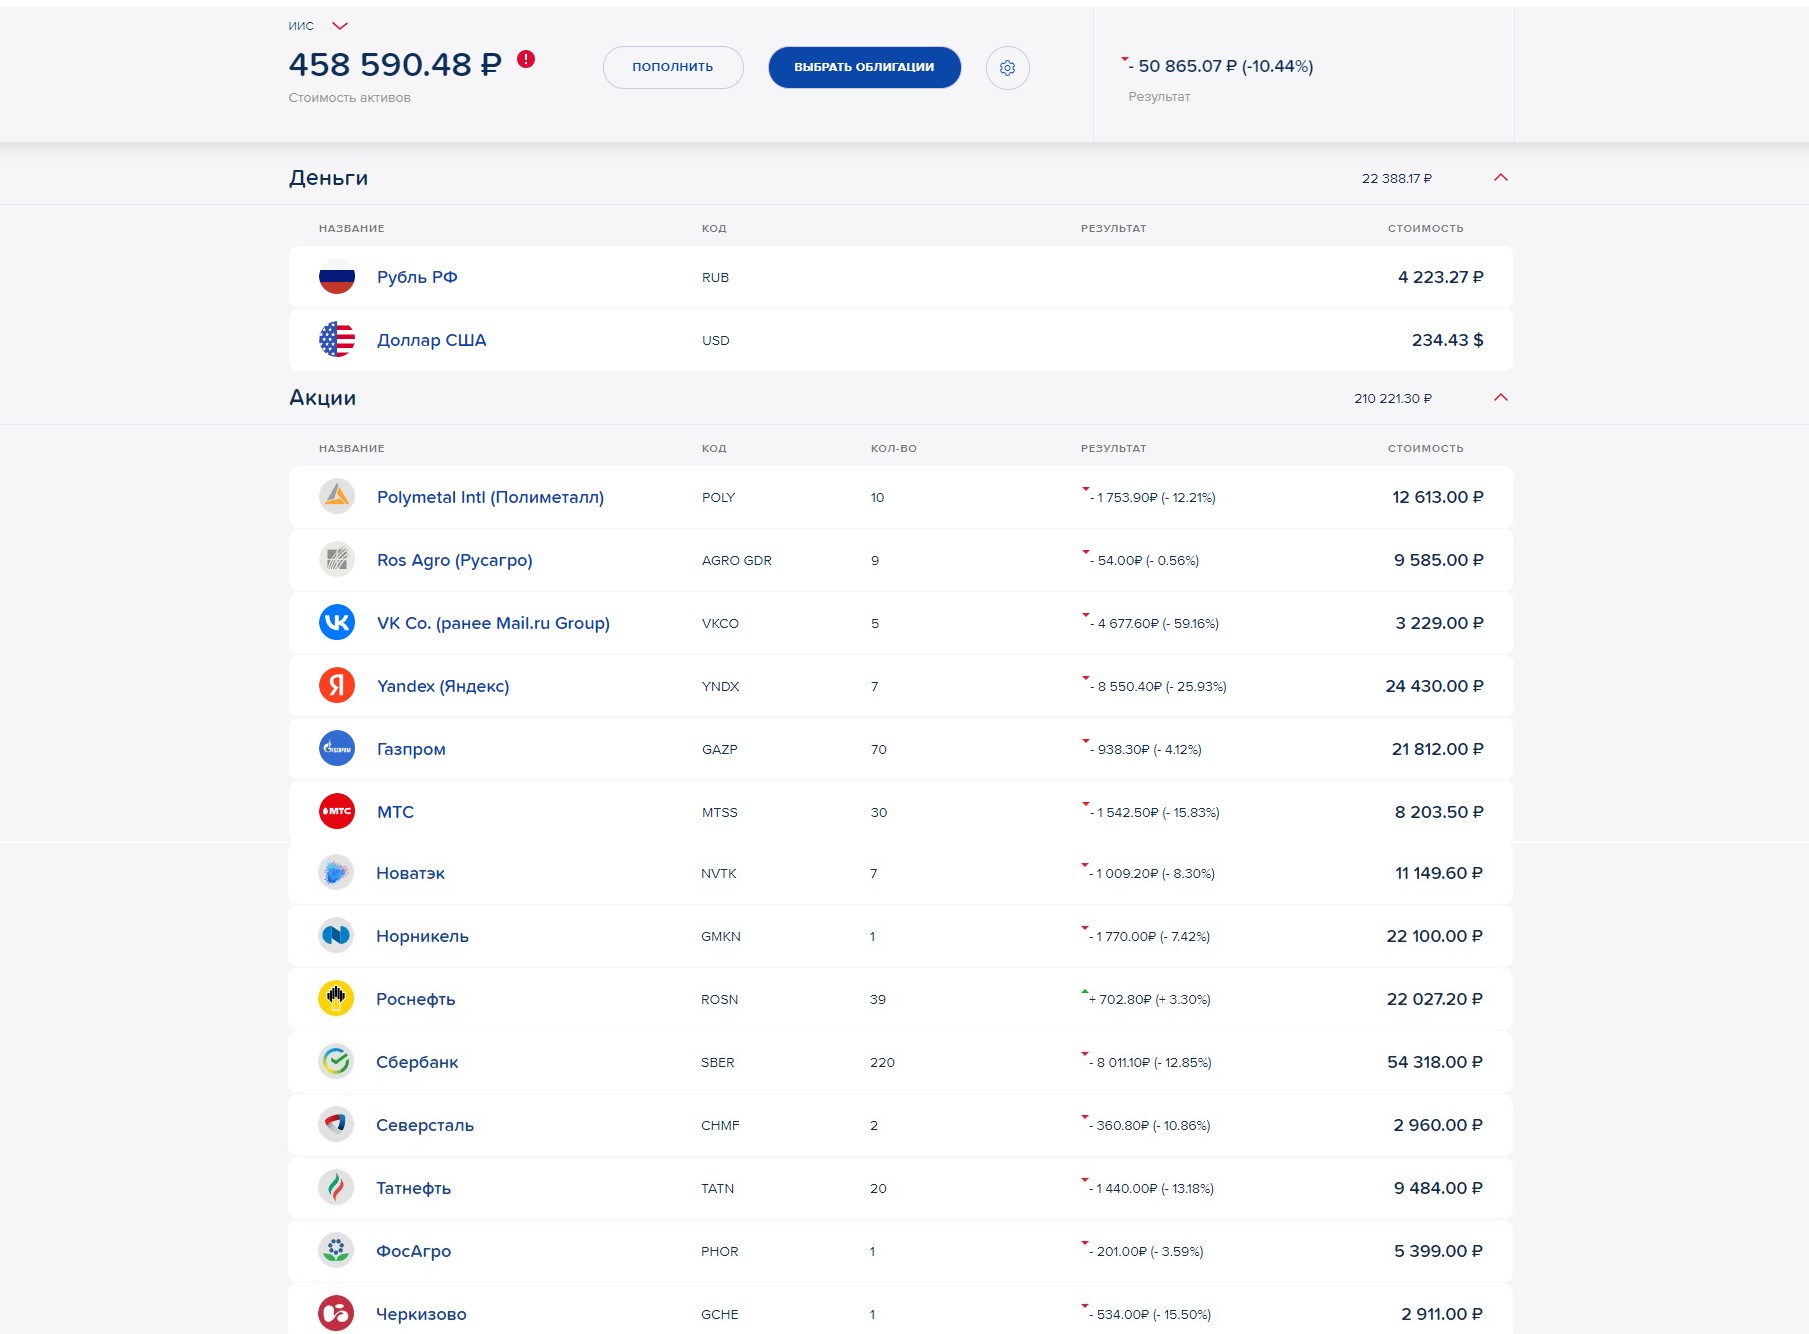Open Yandex (Яндекс) stock link
This screenshot has width=1809, height=1334.
[443, 686]
